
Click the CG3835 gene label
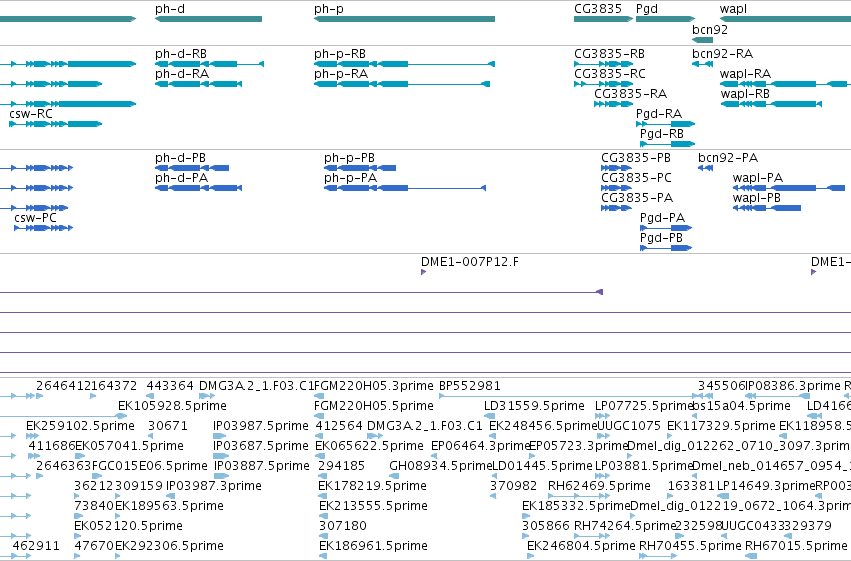click(598, 9)
